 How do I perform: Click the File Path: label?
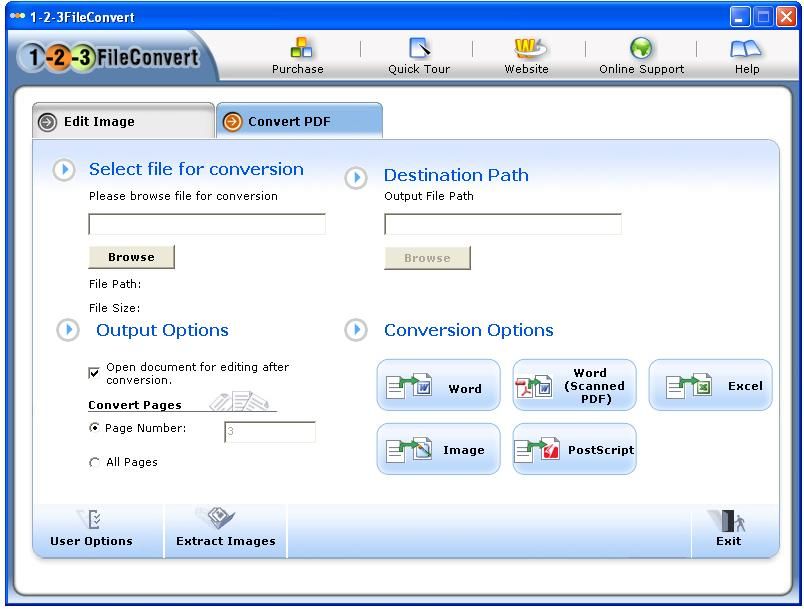click(x=115, y=284)
